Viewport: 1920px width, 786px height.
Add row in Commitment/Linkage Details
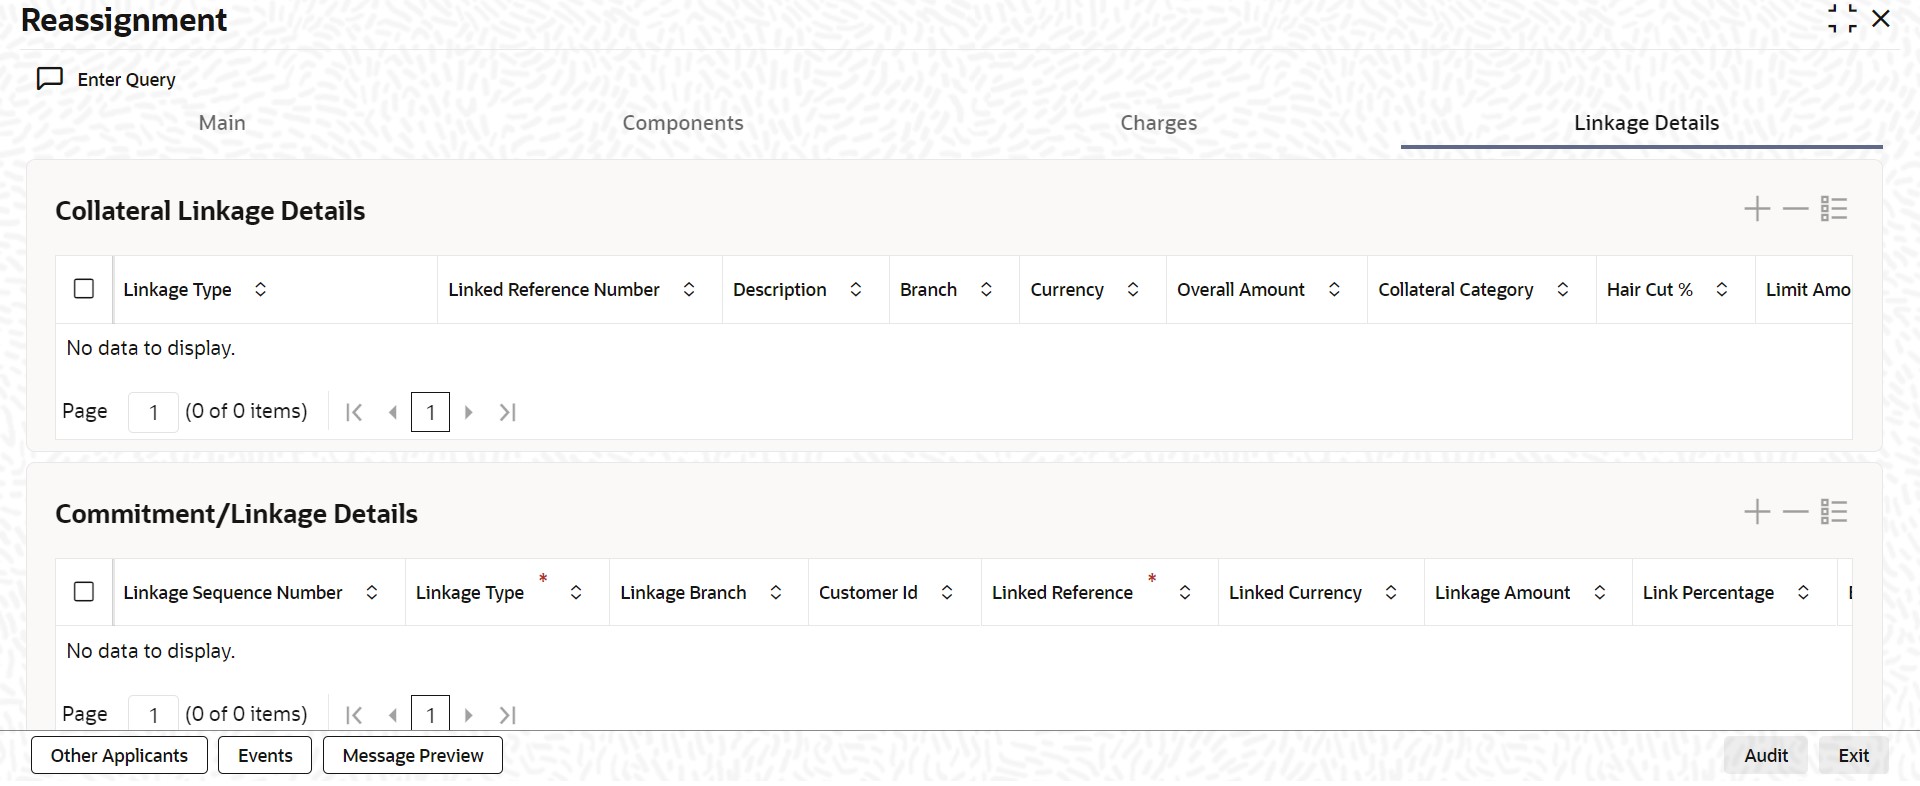[x=1757, y=512]
